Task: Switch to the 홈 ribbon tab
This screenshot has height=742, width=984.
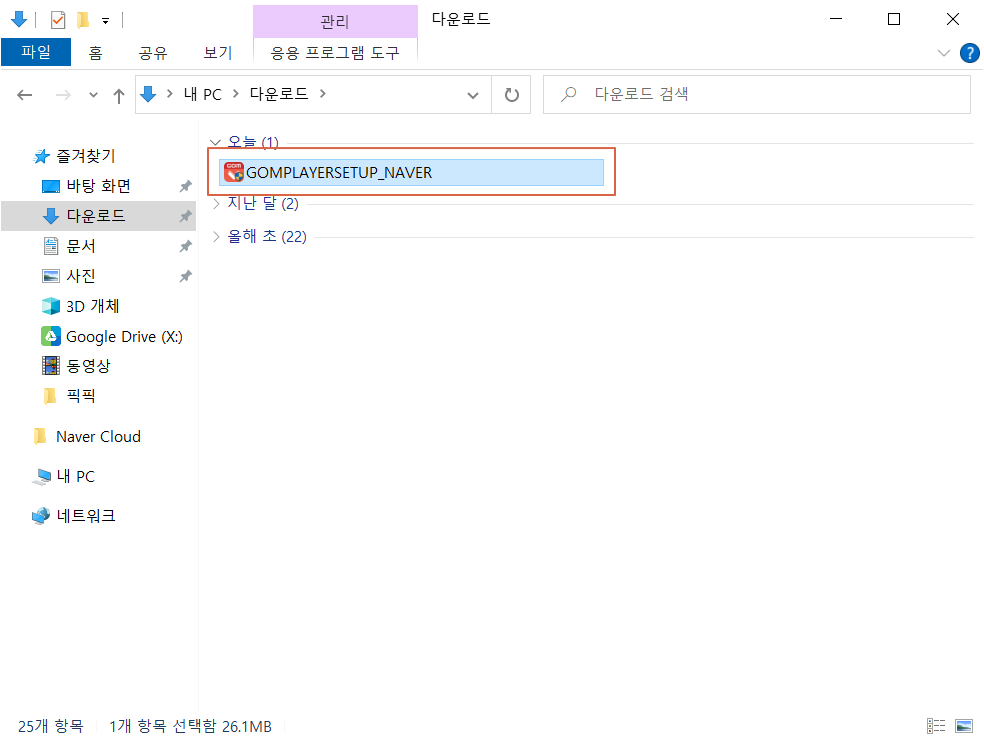Action: (x=95, y=53)
